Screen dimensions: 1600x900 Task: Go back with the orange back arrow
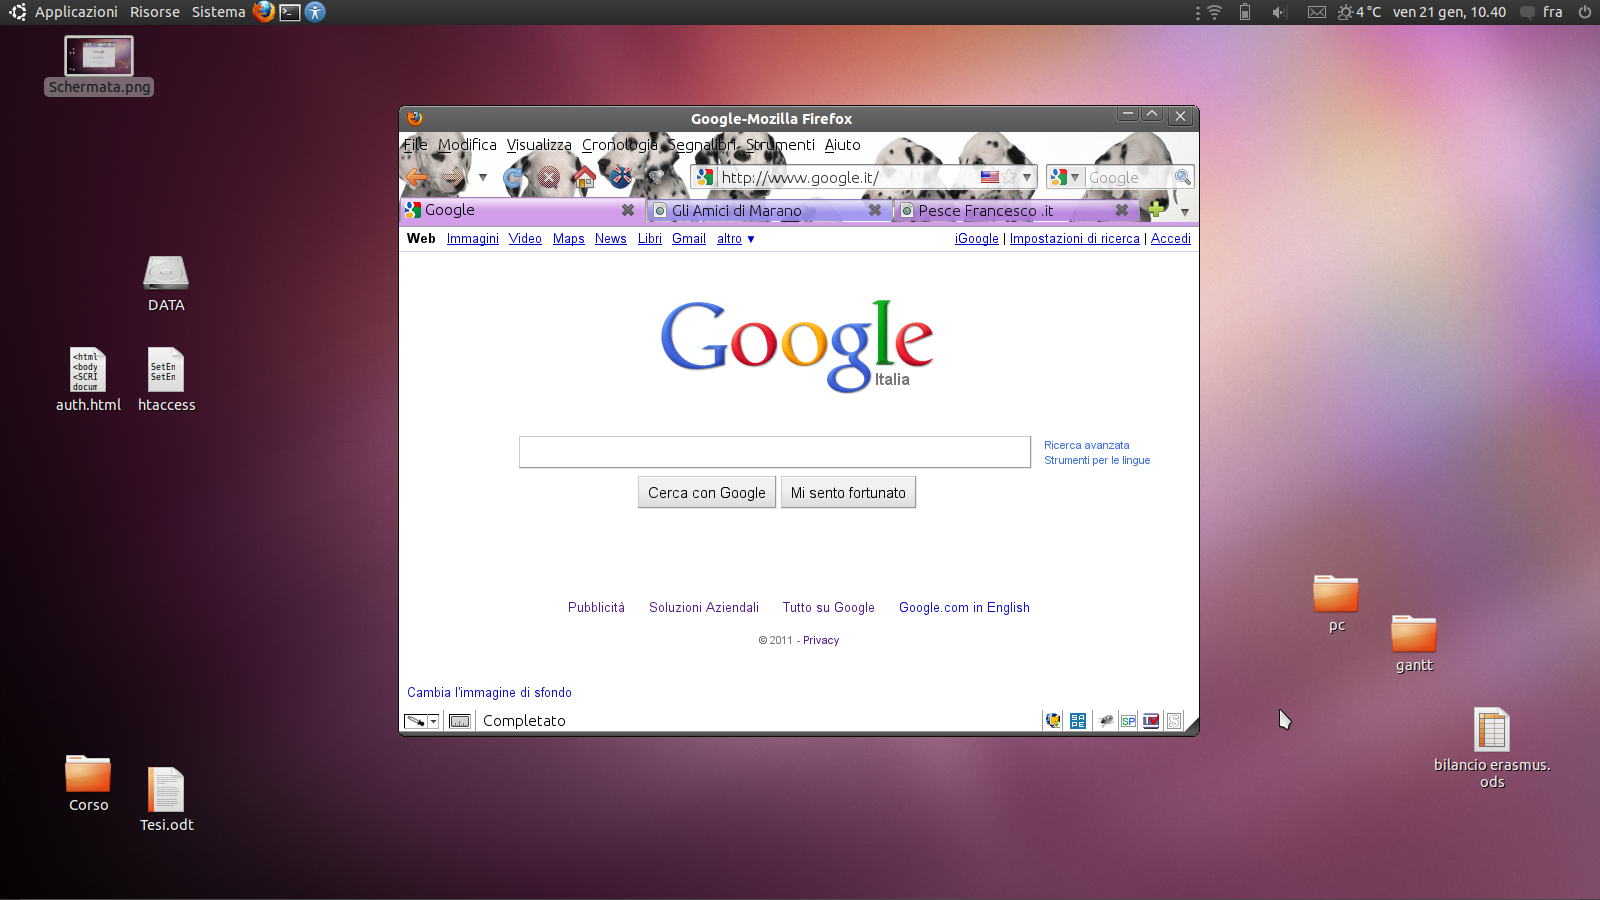(x=417, y=178)
